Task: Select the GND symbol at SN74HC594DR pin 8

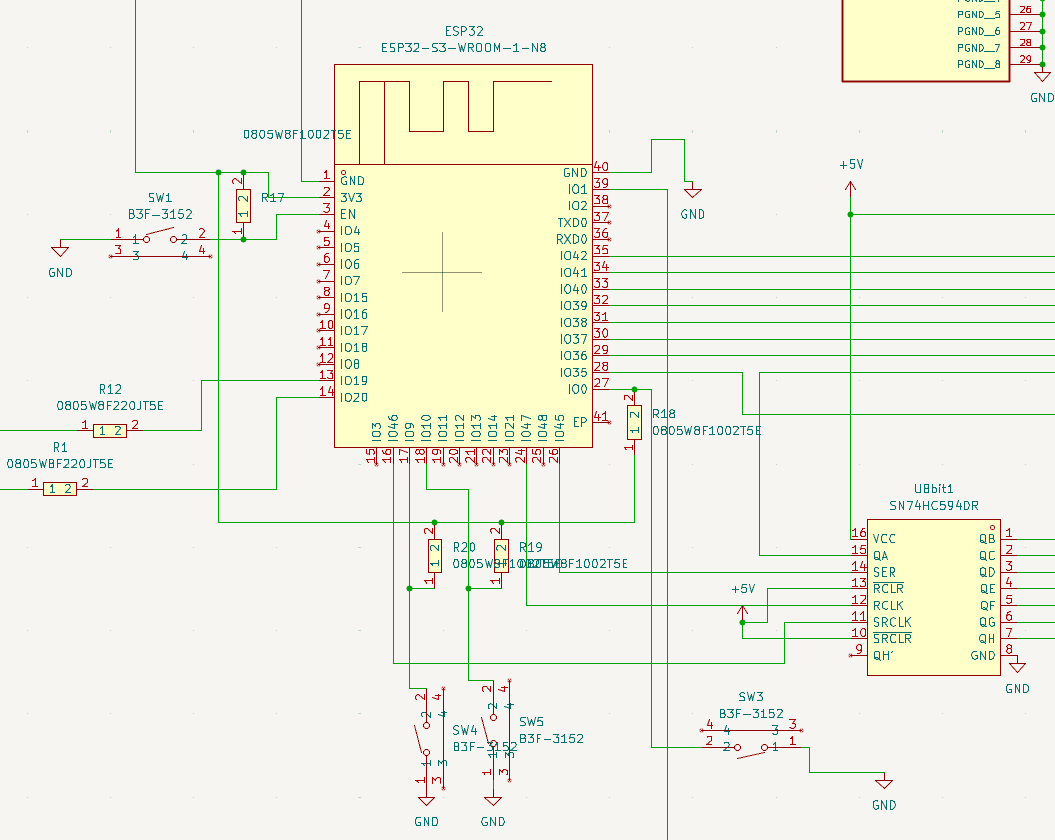Action: click(x=1017, y=667)
